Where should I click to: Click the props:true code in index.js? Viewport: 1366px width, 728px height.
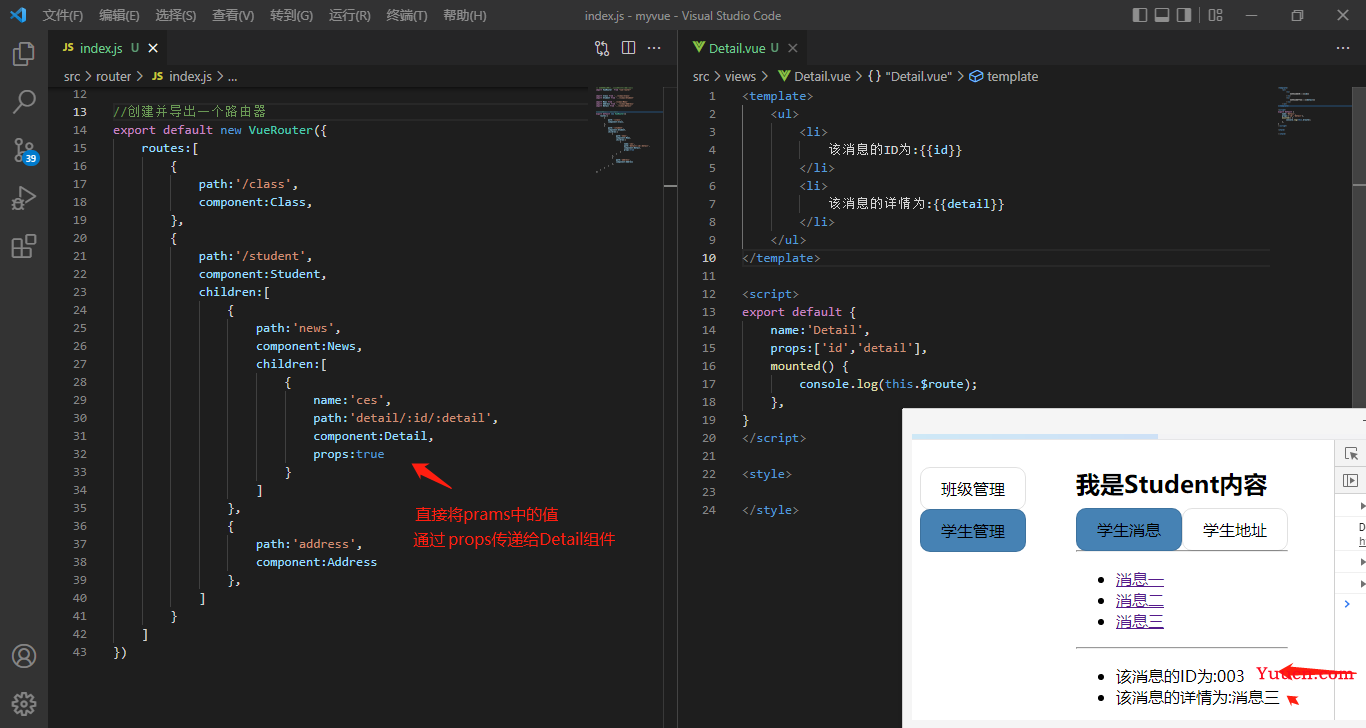pyautogui.click(x=348, y=454)
